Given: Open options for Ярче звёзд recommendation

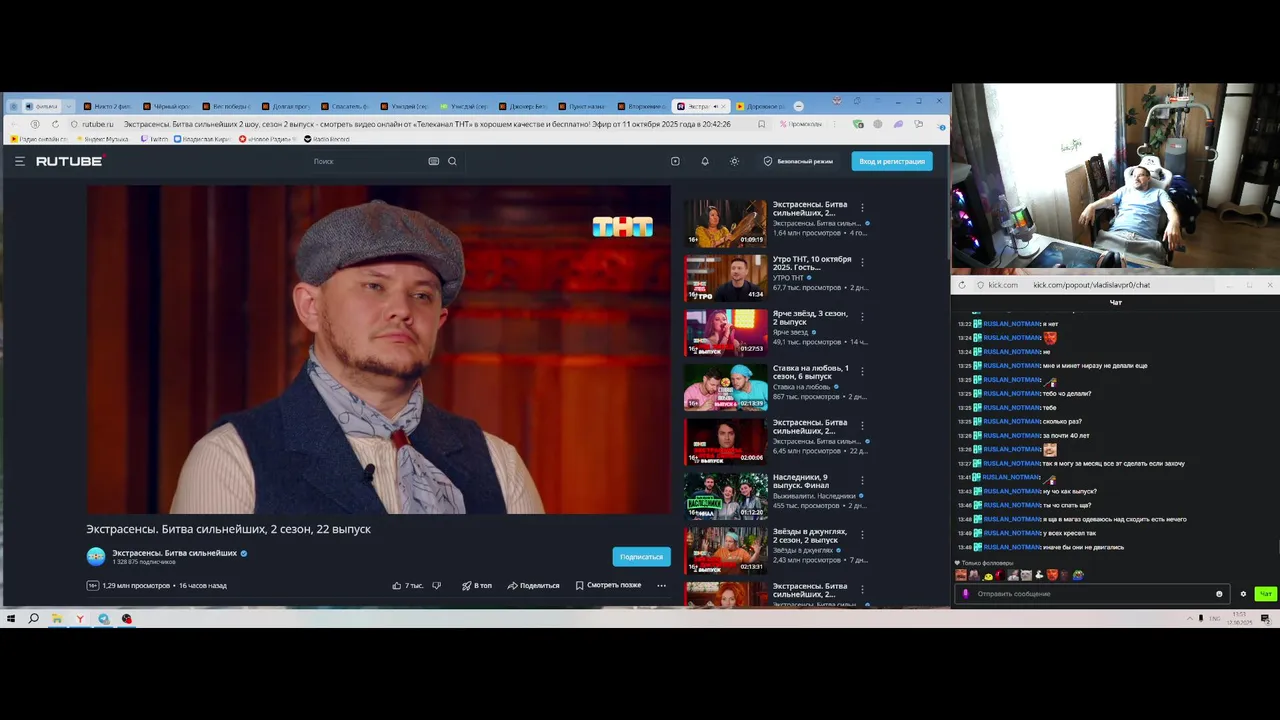Looking at the screenshot, I should [862, 317].
